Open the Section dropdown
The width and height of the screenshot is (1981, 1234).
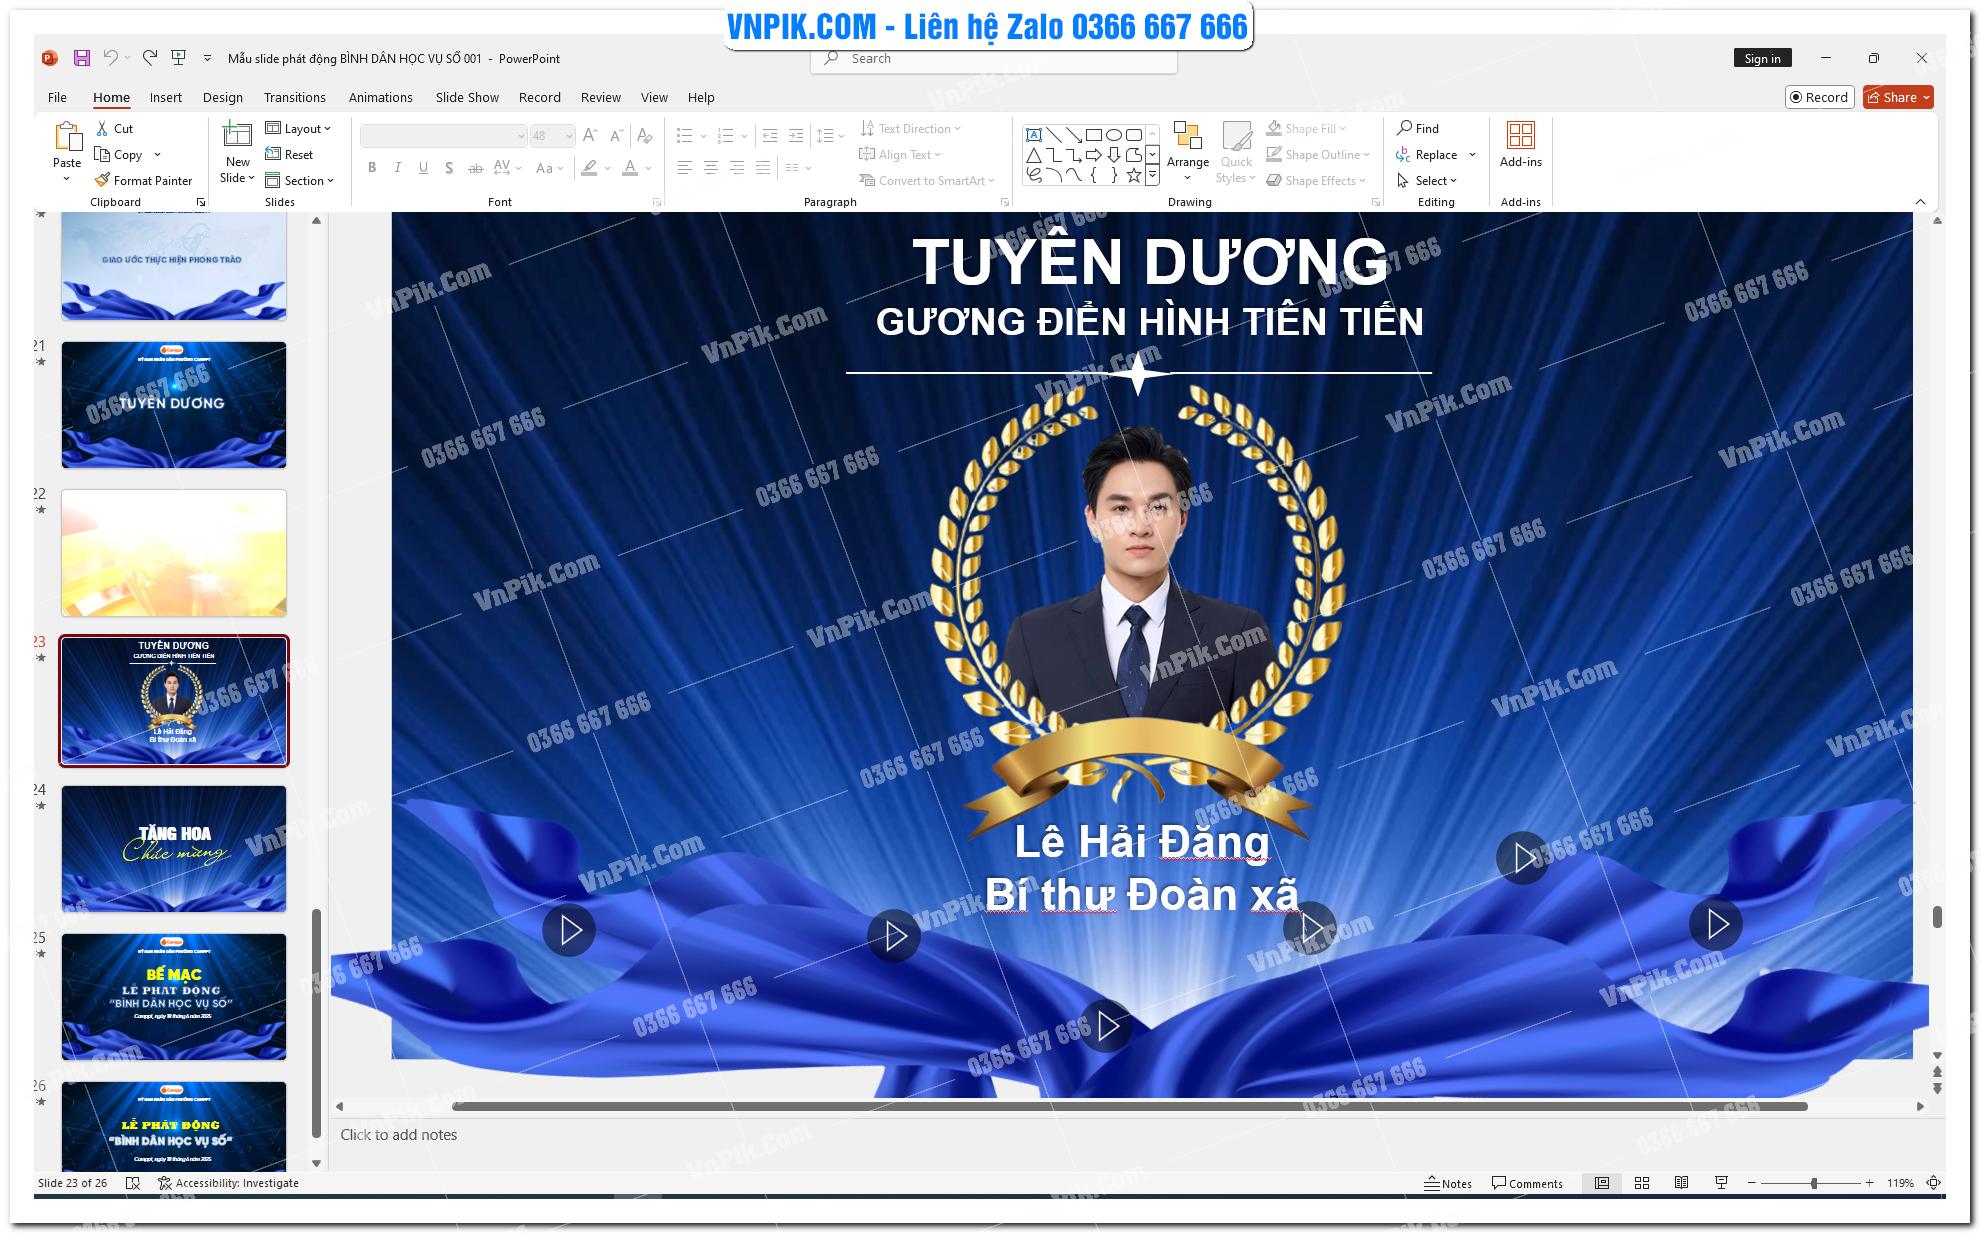299,180
